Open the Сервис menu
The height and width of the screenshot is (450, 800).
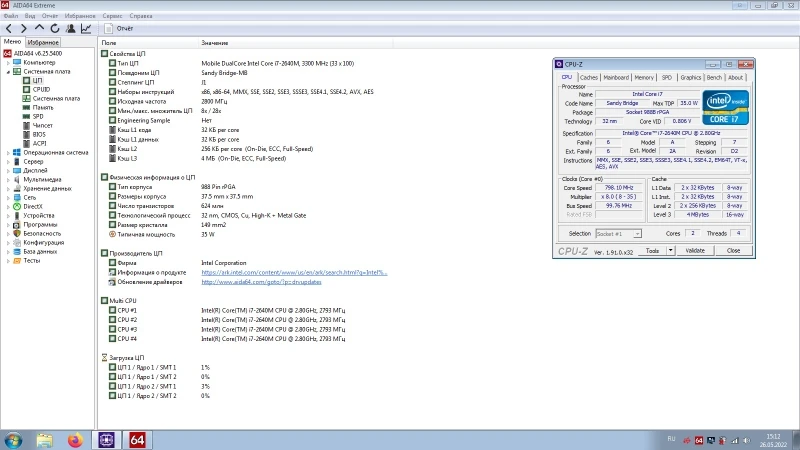coord(112,16)
